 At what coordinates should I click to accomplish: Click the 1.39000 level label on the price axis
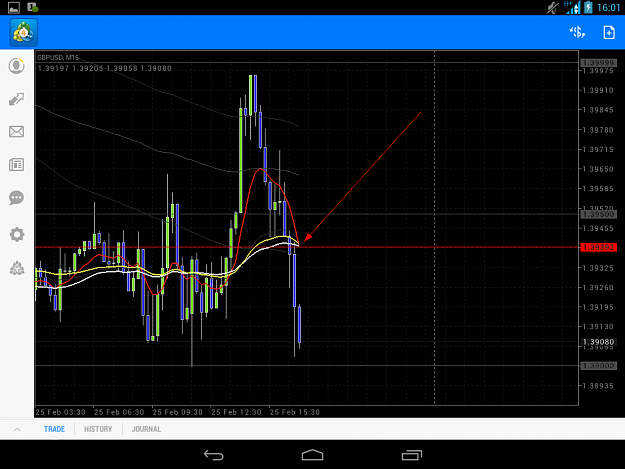pyautogui.click(x=598, y=366)
